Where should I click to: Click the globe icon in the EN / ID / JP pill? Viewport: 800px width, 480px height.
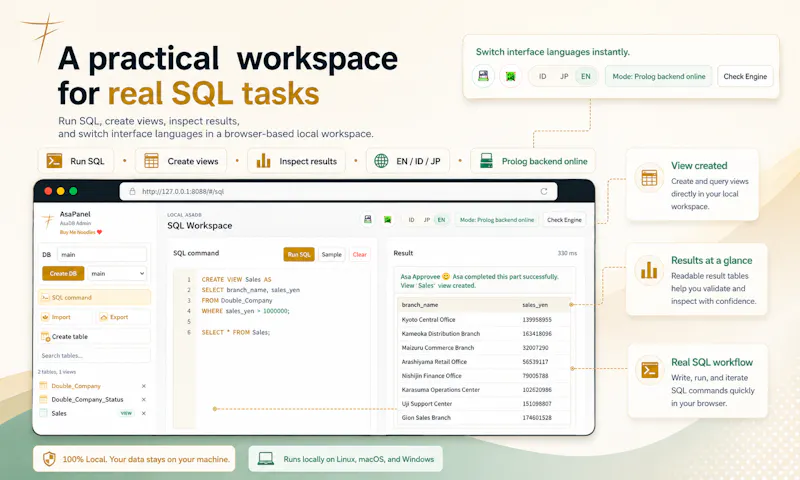pos(381,161)
